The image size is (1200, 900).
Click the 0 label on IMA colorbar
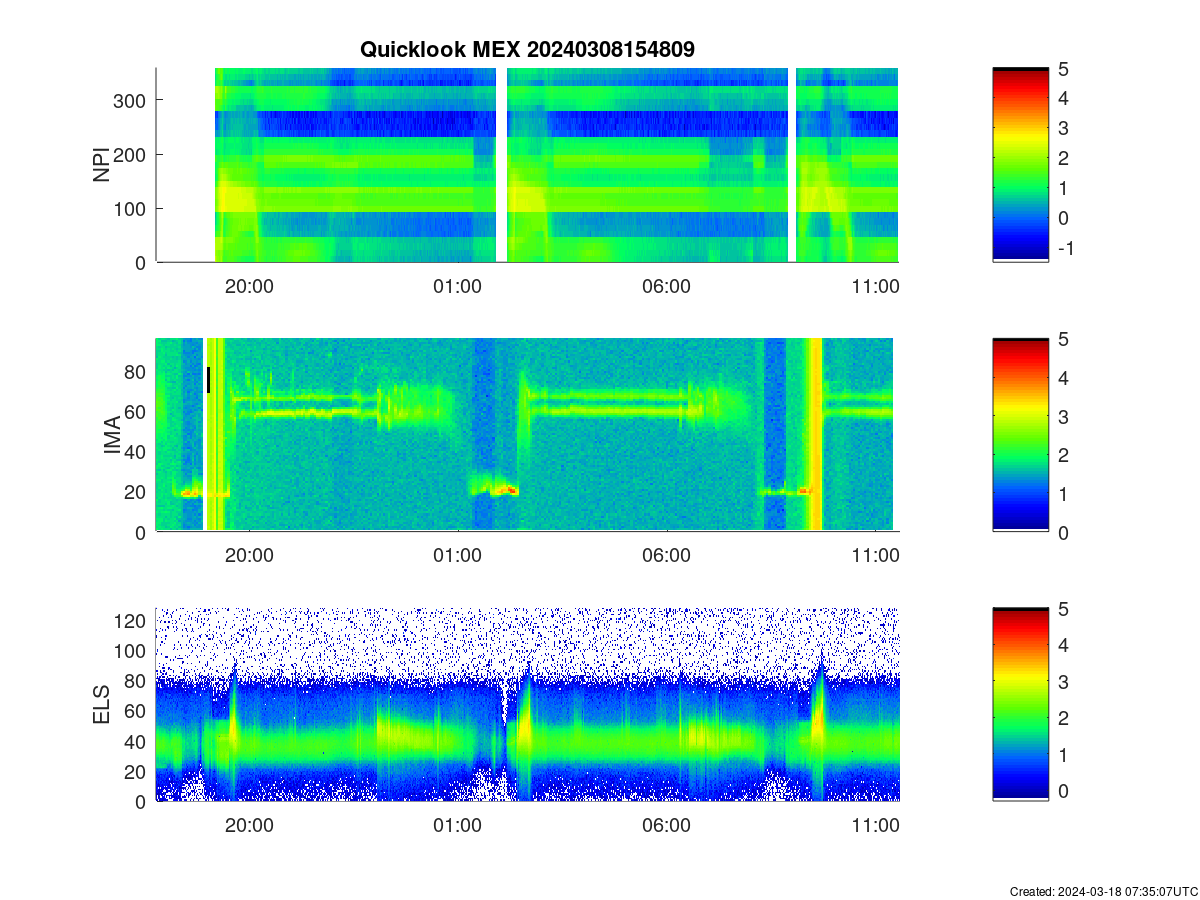pyautogui.click(x=1063, y=531)
